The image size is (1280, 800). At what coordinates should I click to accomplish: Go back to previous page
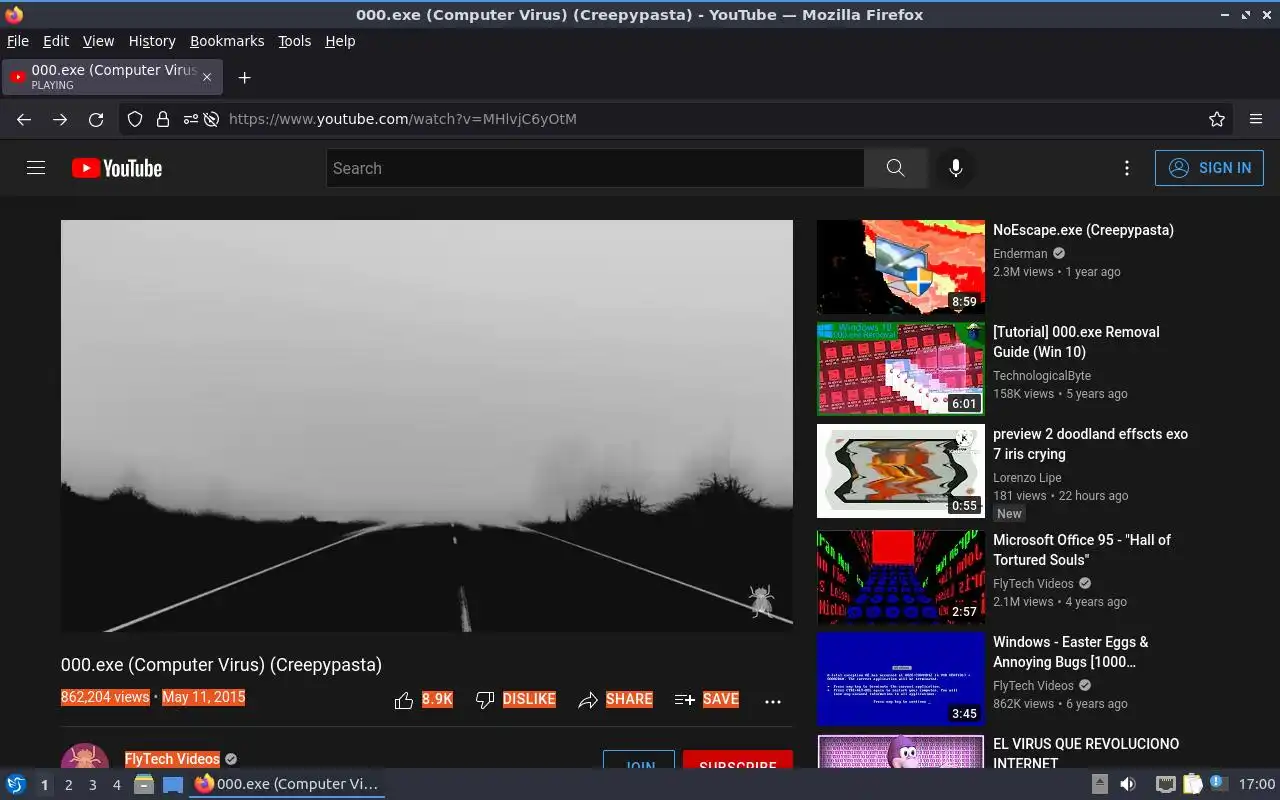pos(24,119)
